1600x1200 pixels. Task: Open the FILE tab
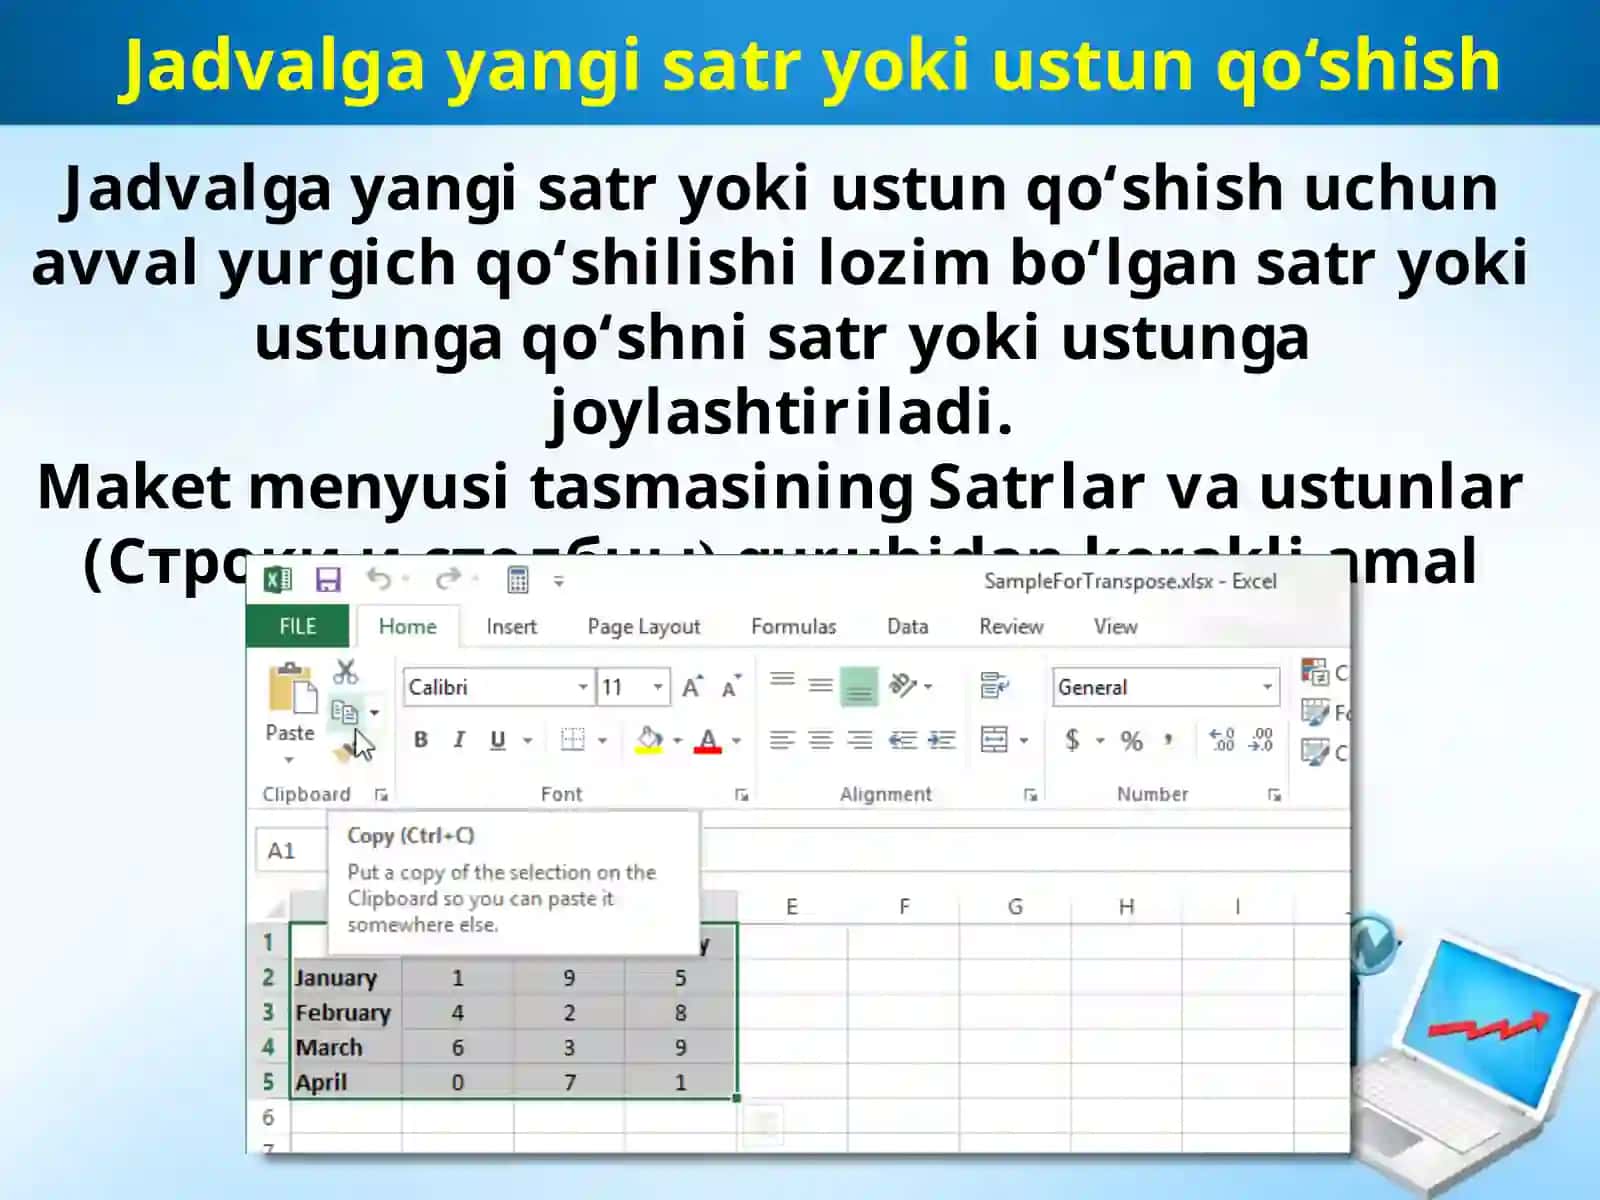click(298, 626)
